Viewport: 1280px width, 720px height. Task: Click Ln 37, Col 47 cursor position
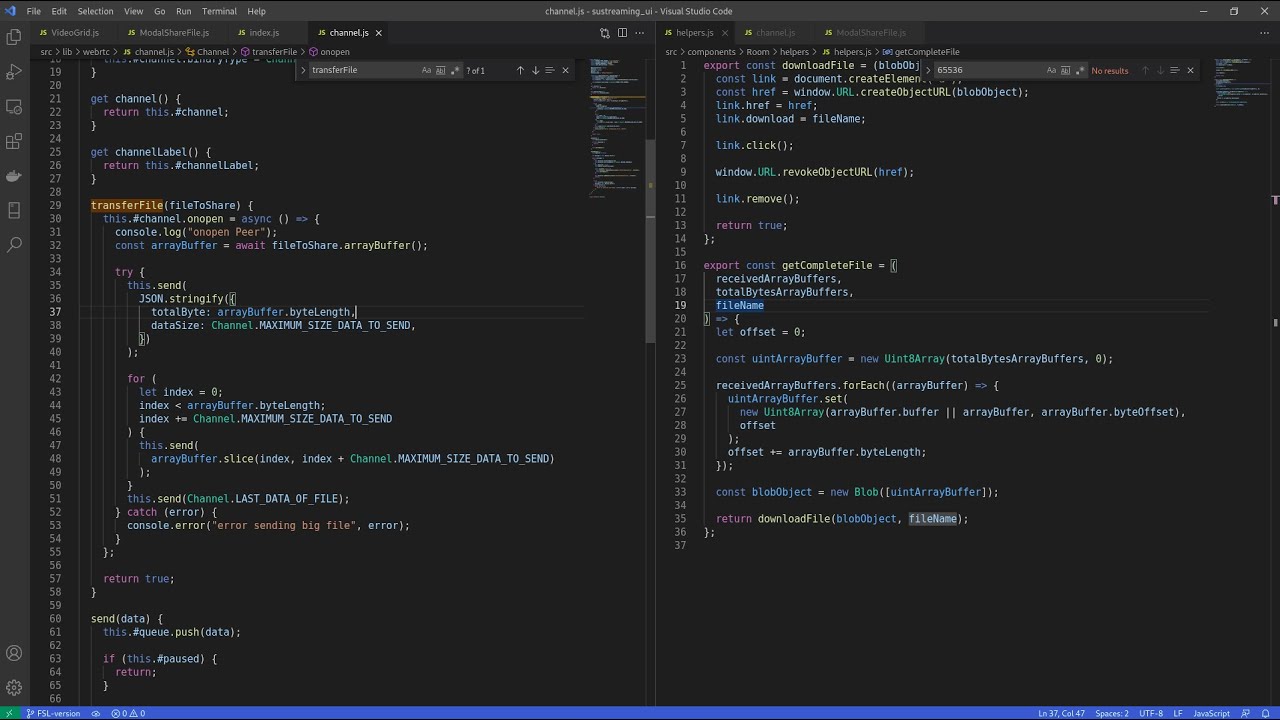(1062, 713)
